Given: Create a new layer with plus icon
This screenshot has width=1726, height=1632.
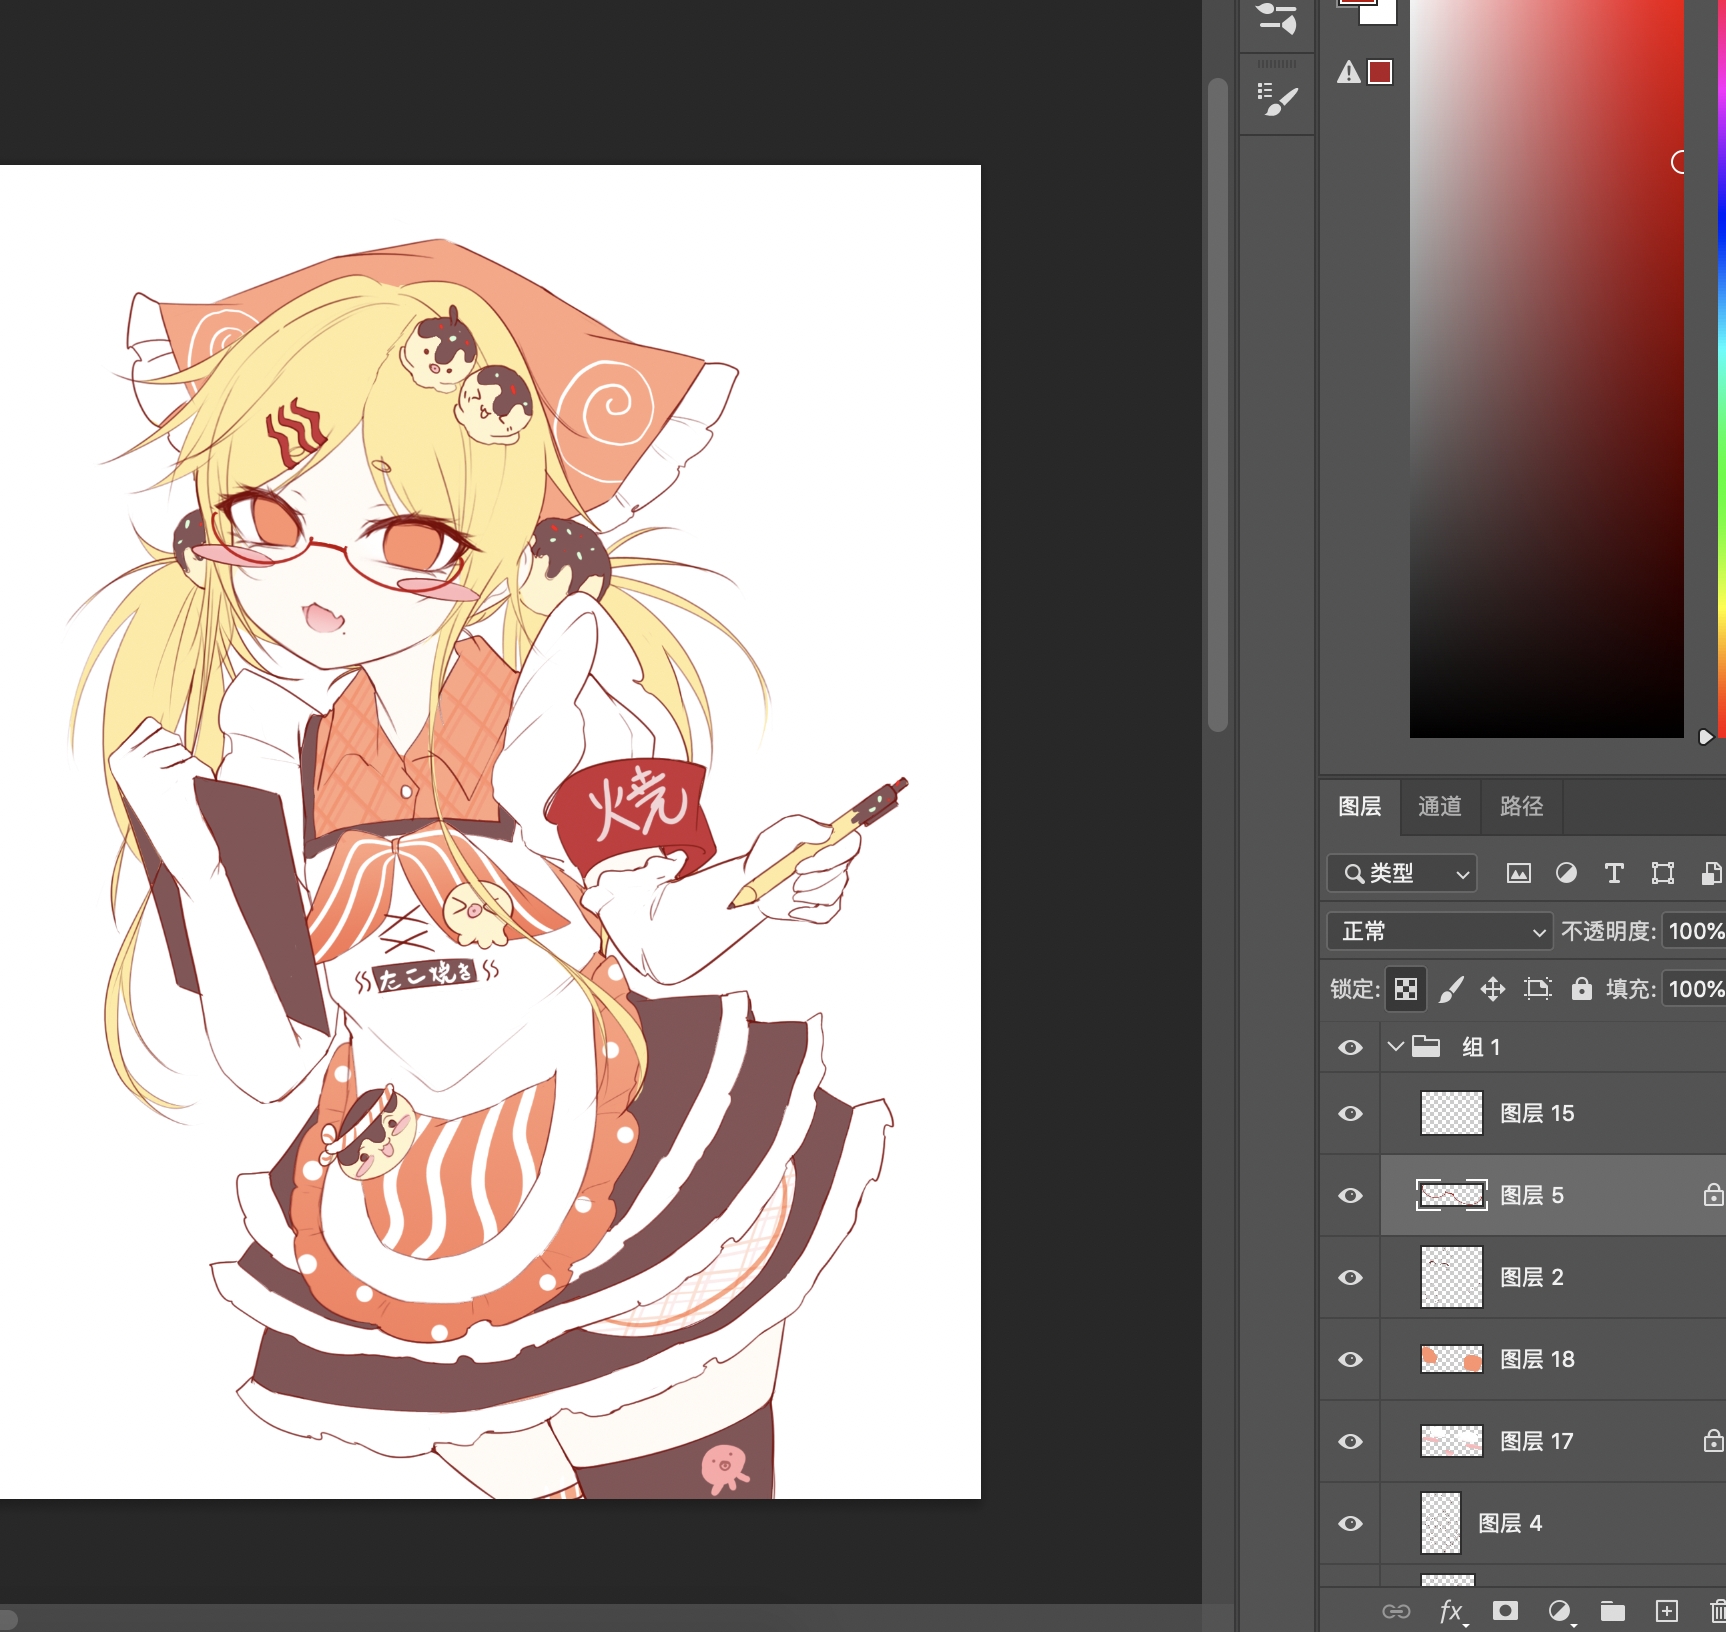Looking at the screenshot, I should pos(1666,1610).
